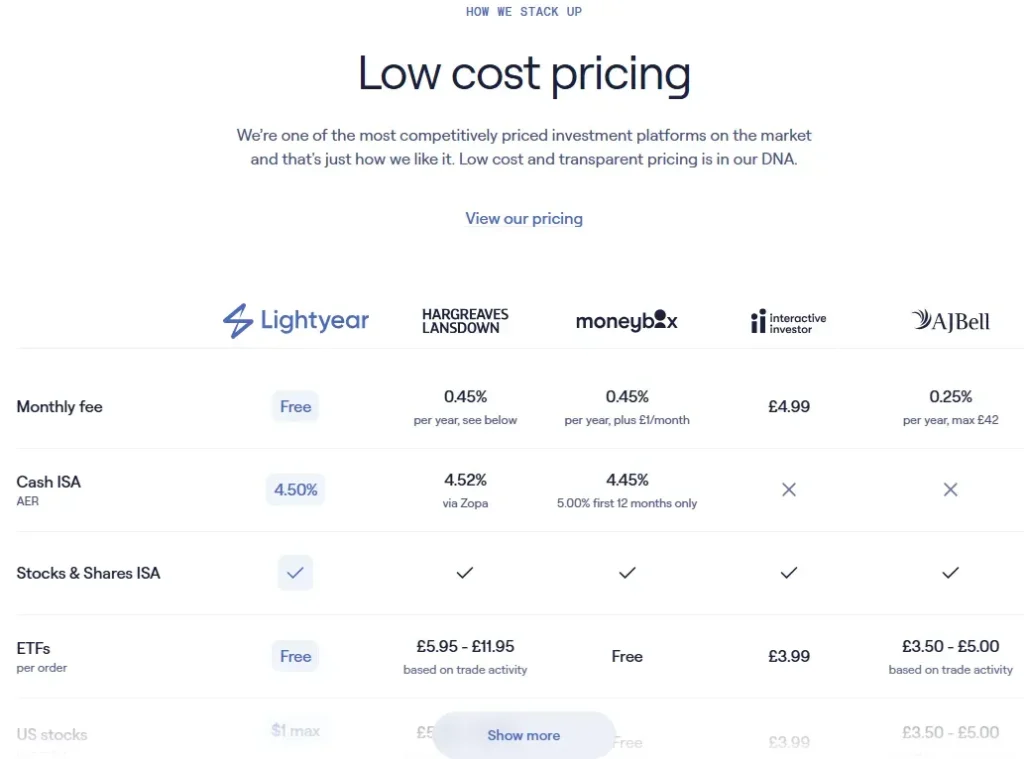Select the Monthly fee row label
The height and width of the screenshot is (759, 1024).
click(x=60, y=406)
